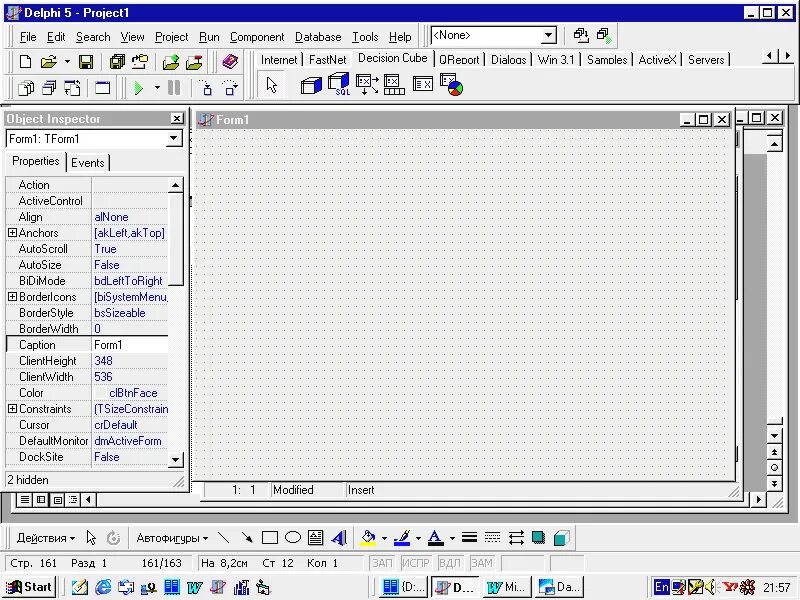The width and height of the screenshot is (800, 600).
Task: Click the Caption value field Form1
Action: [x=130, y=345]
